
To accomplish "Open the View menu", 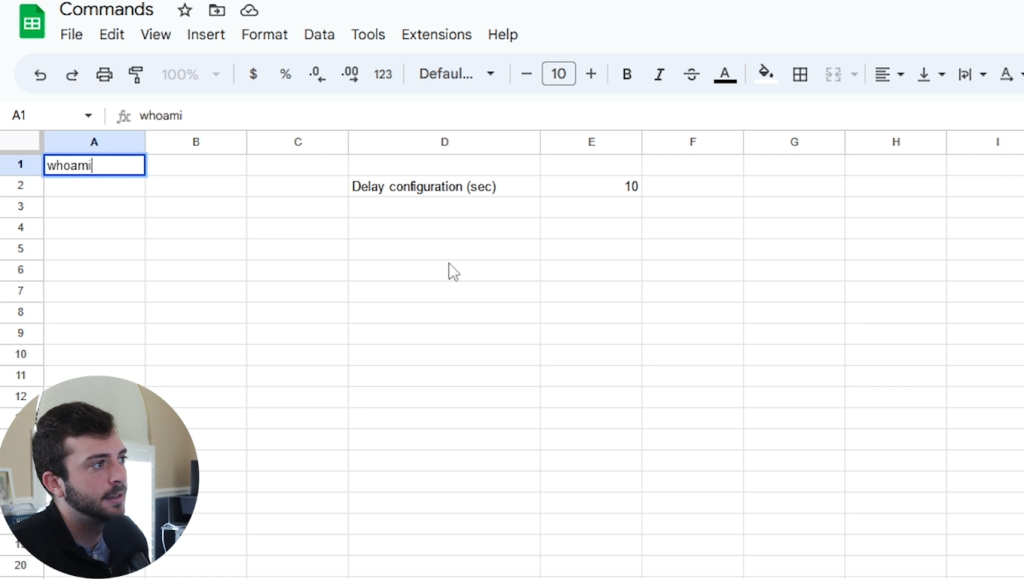I will pos(155,35).
